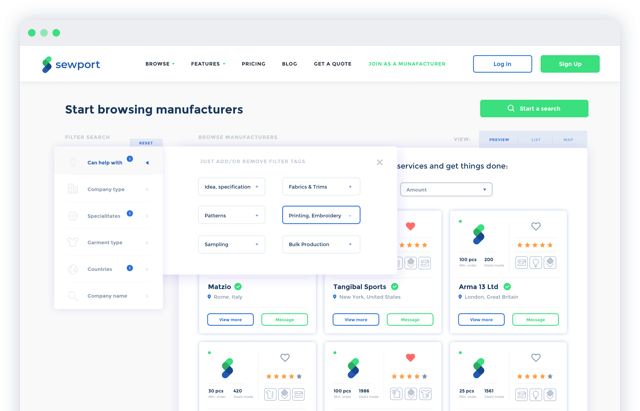Click the Company type building icon
The image size is (640, 411).
[72, 188]
